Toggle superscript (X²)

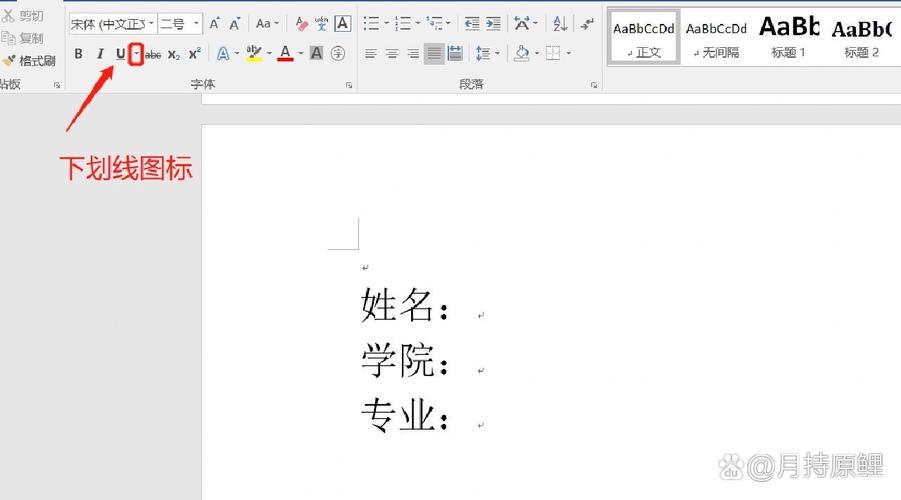pos(195,53)
